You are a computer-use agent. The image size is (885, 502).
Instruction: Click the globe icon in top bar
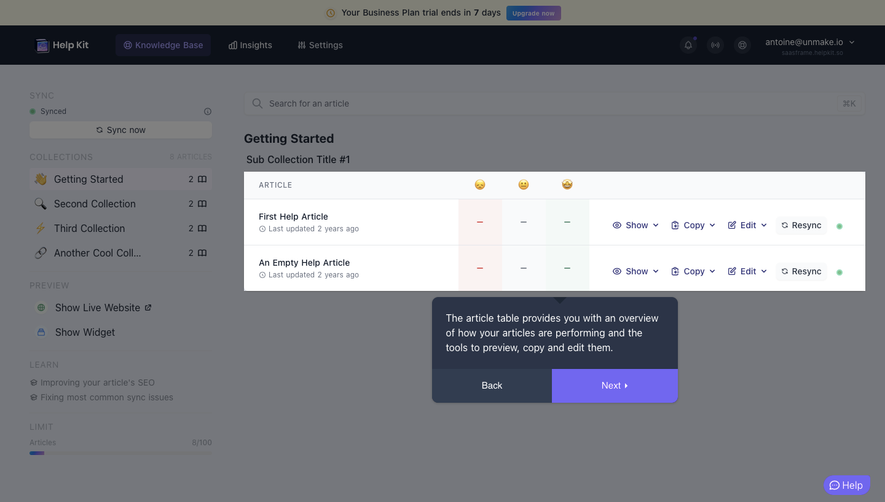coord(742,45)
